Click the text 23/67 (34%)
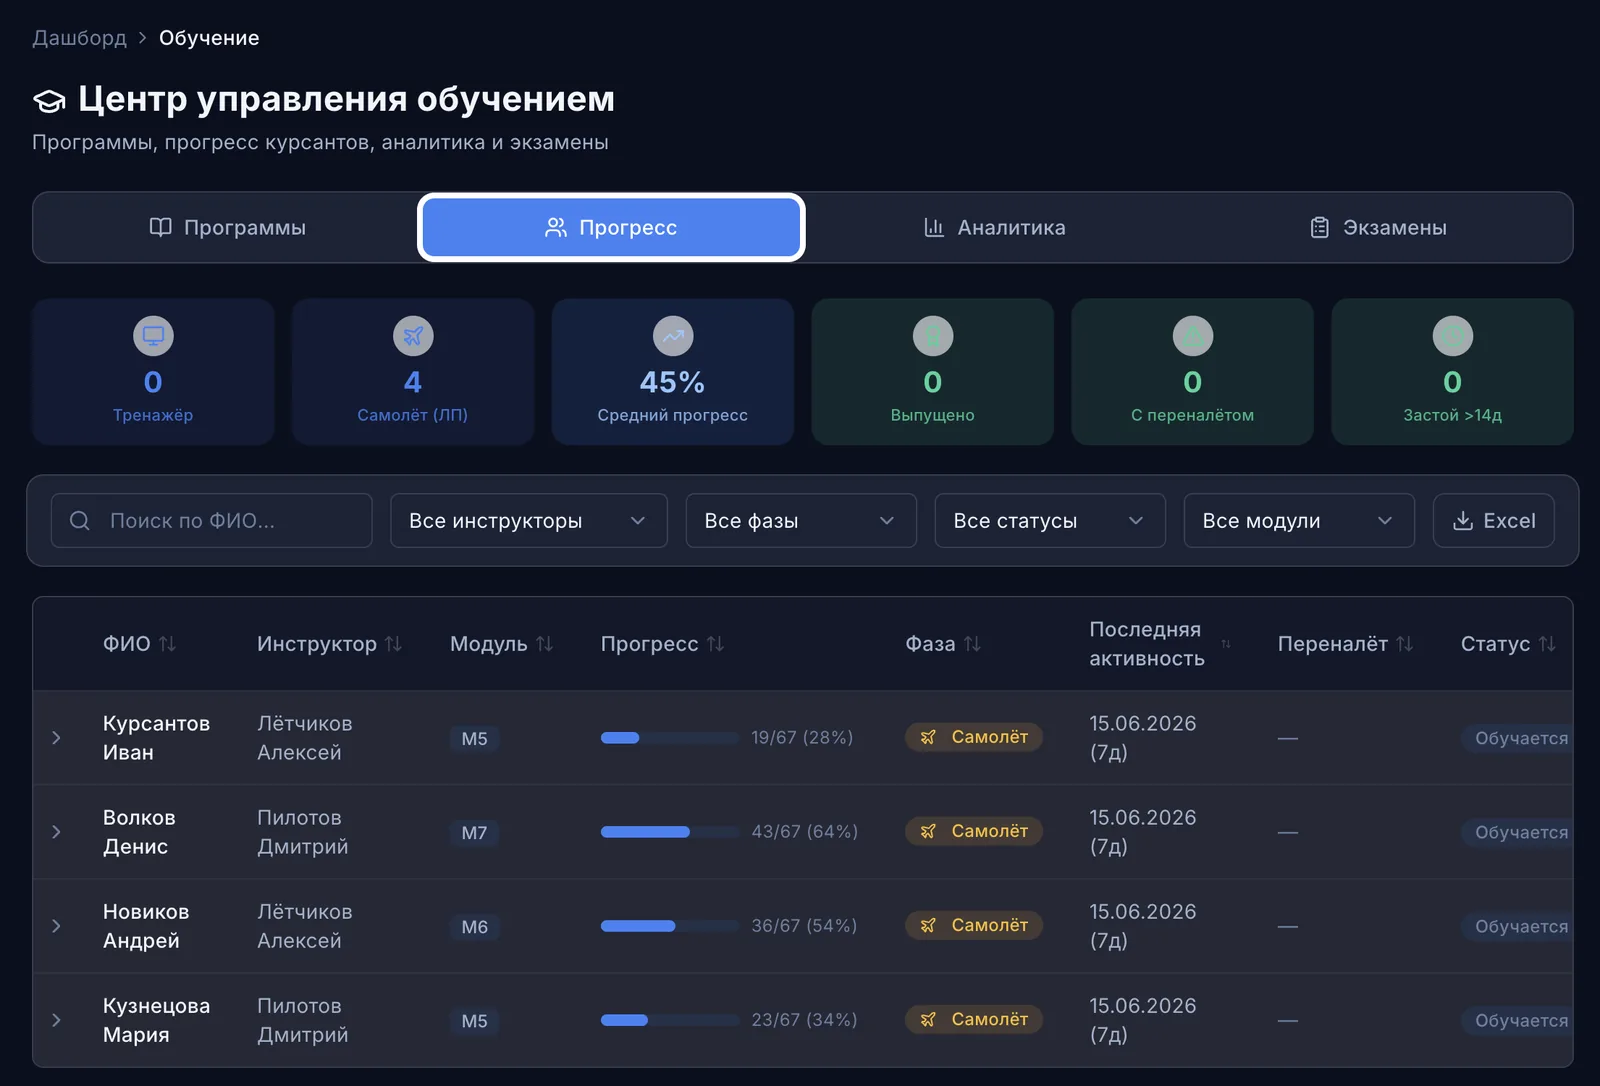 [x=805, y=1019]
